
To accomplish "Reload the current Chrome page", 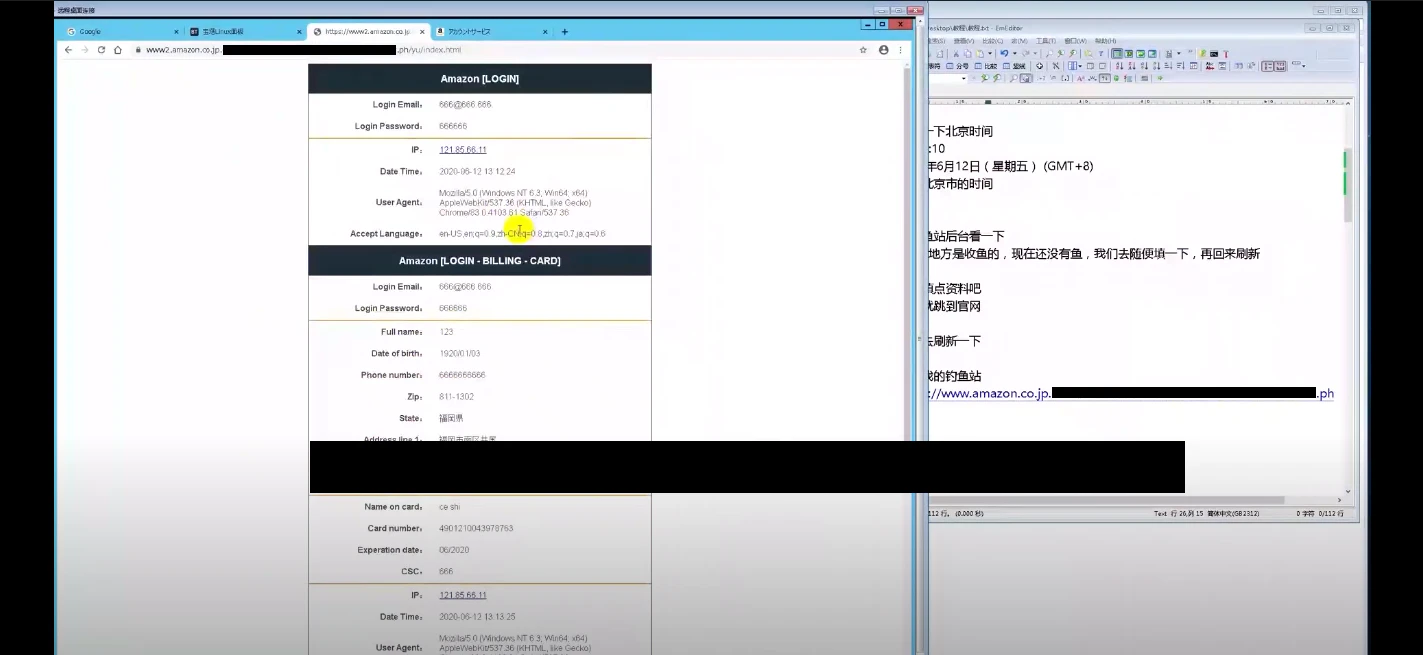I will [101, 49].
